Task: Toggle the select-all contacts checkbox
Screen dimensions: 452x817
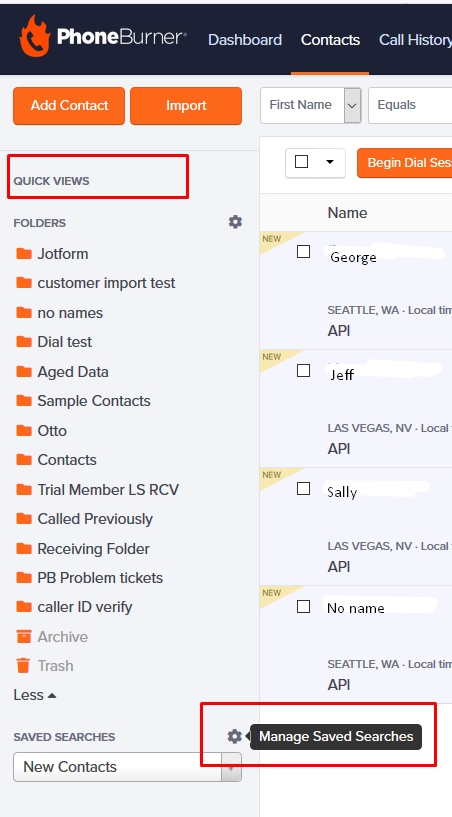Action: point(301,162)
